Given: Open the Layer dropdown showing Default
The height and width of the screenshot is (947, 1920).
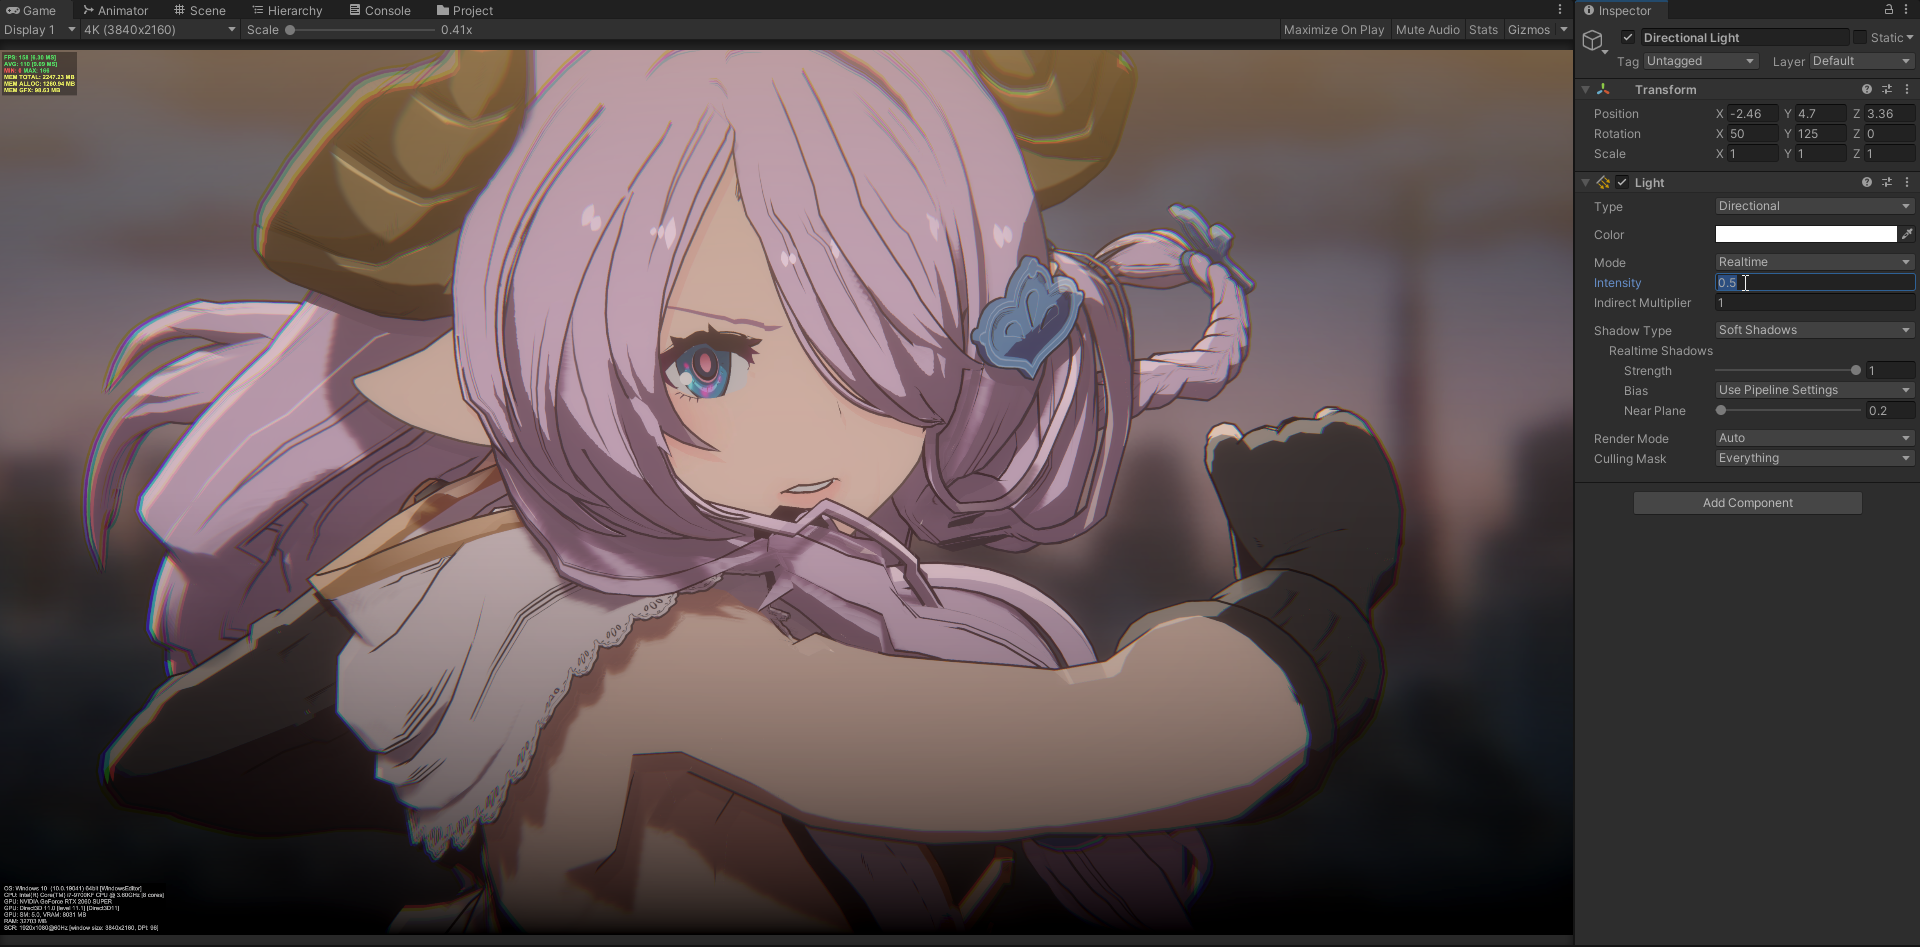Looking at the screenshot, I should (x=1861, y=61).
